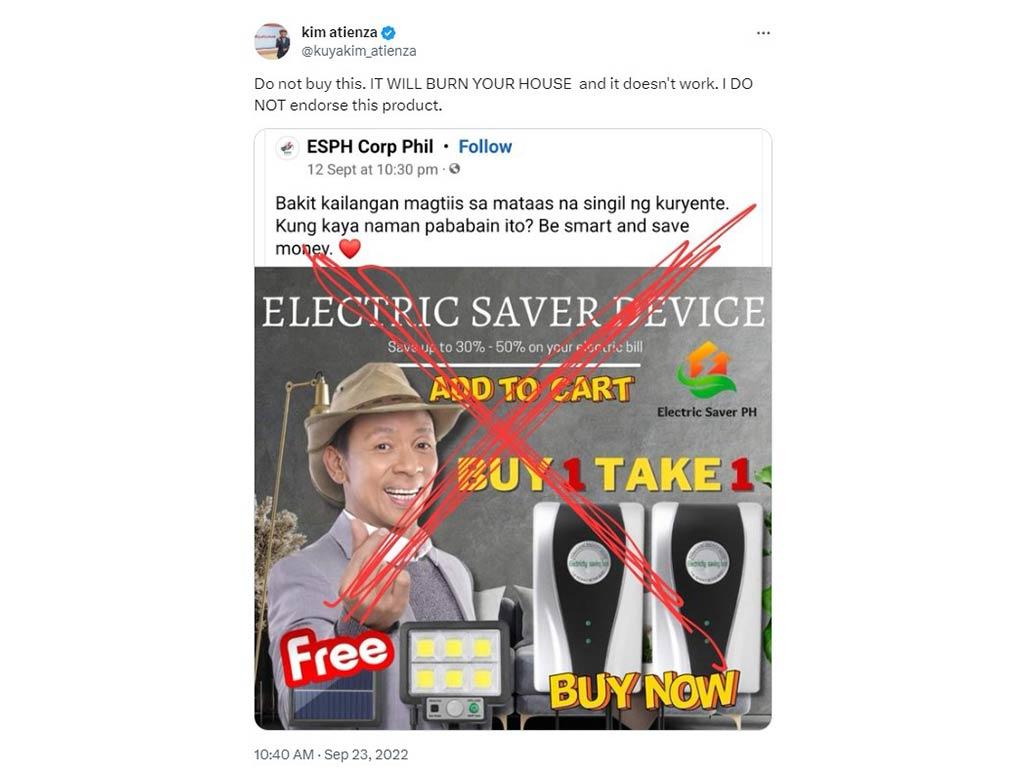Click the red heart emoji
This screenshot has height=773, width=1031.
pyautogui.click(x=350, y=248)
